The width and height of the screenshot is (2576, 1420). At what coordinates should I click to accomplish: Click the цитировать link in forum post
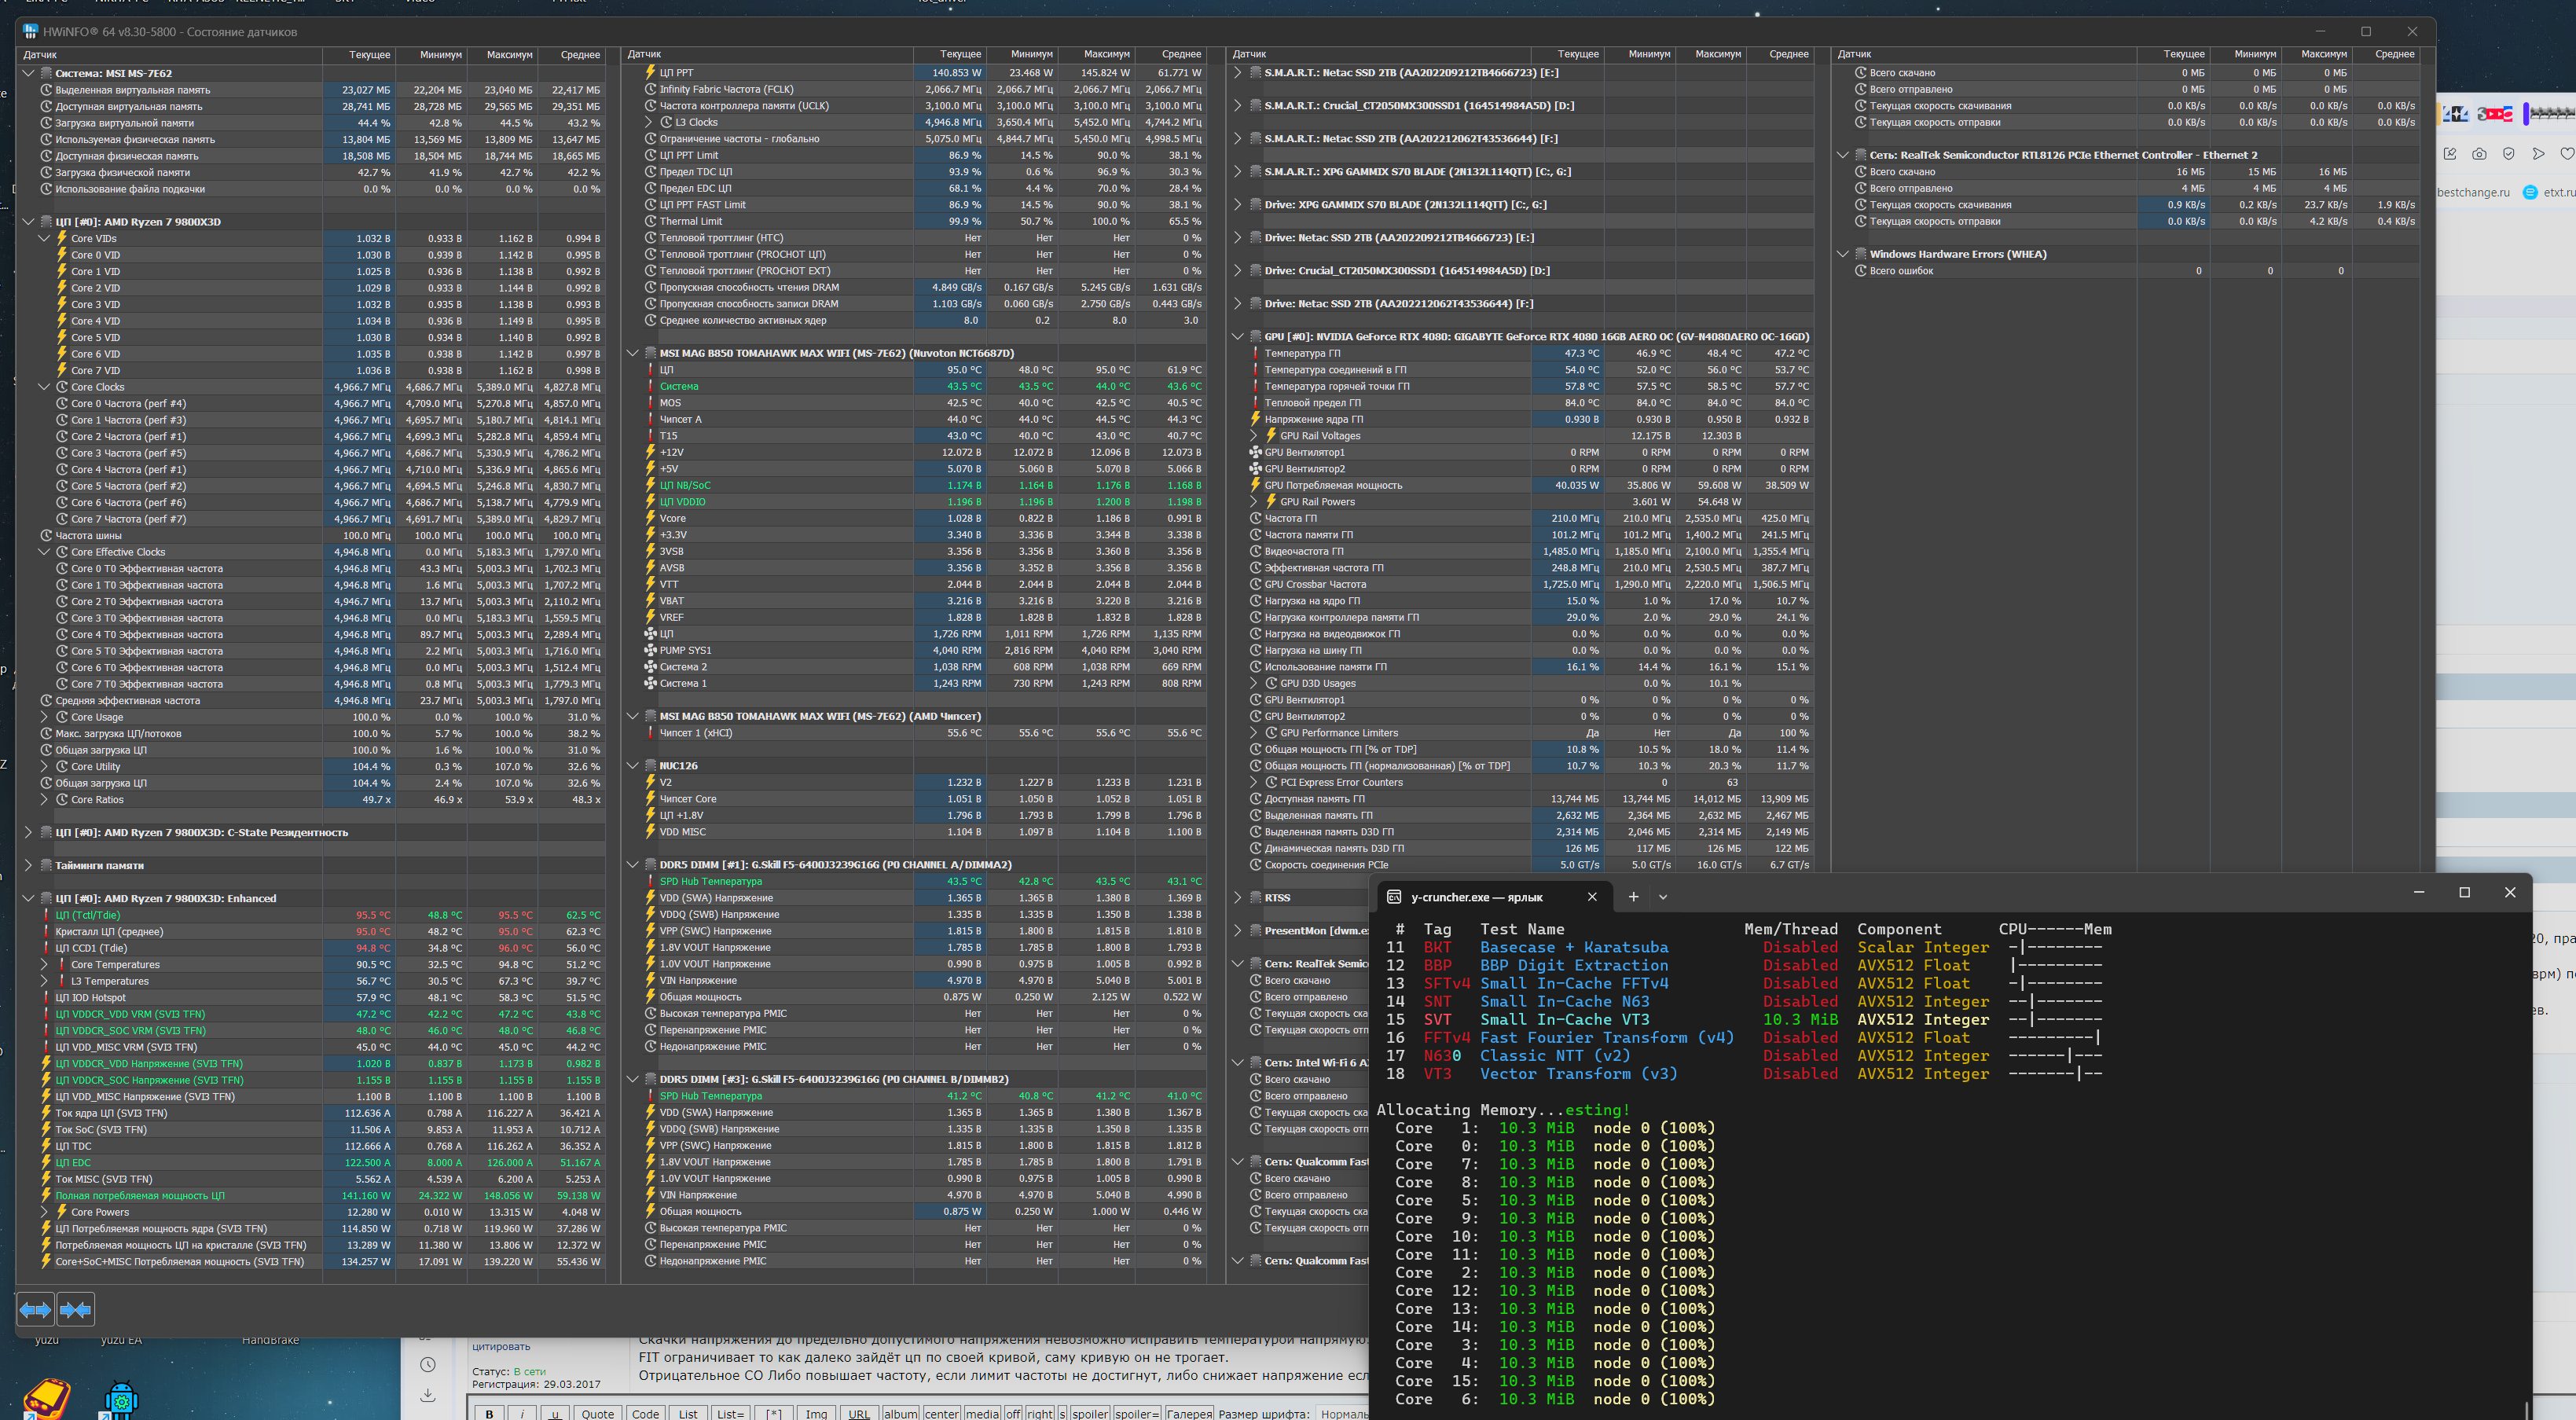501,1346
